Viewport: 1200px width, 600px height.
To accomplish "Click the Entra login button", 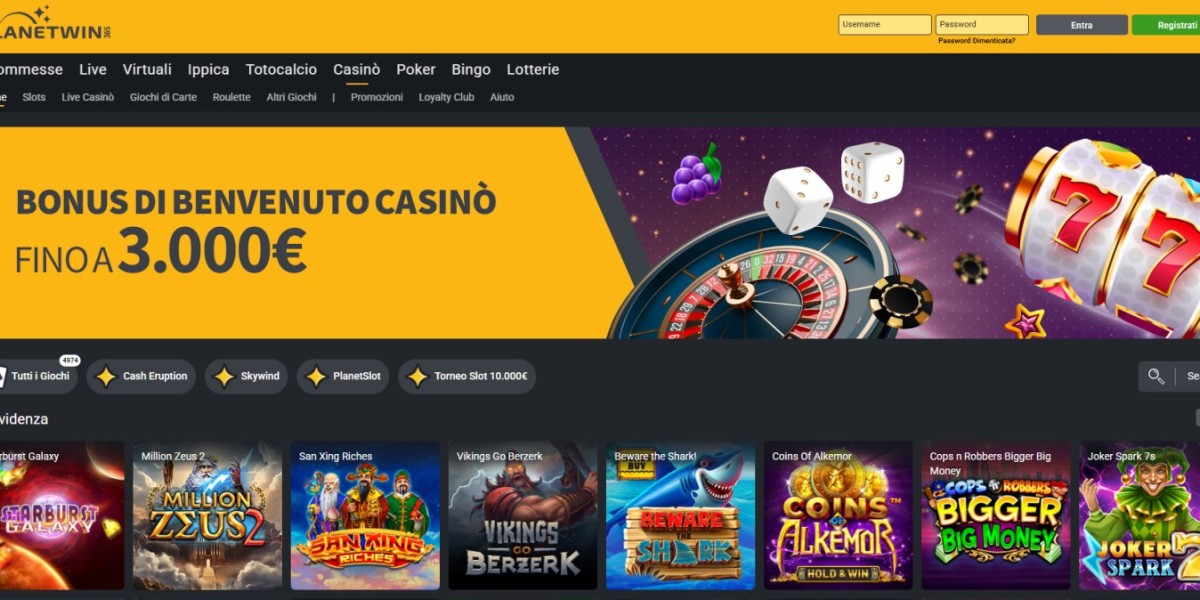I will (1082, 25).
